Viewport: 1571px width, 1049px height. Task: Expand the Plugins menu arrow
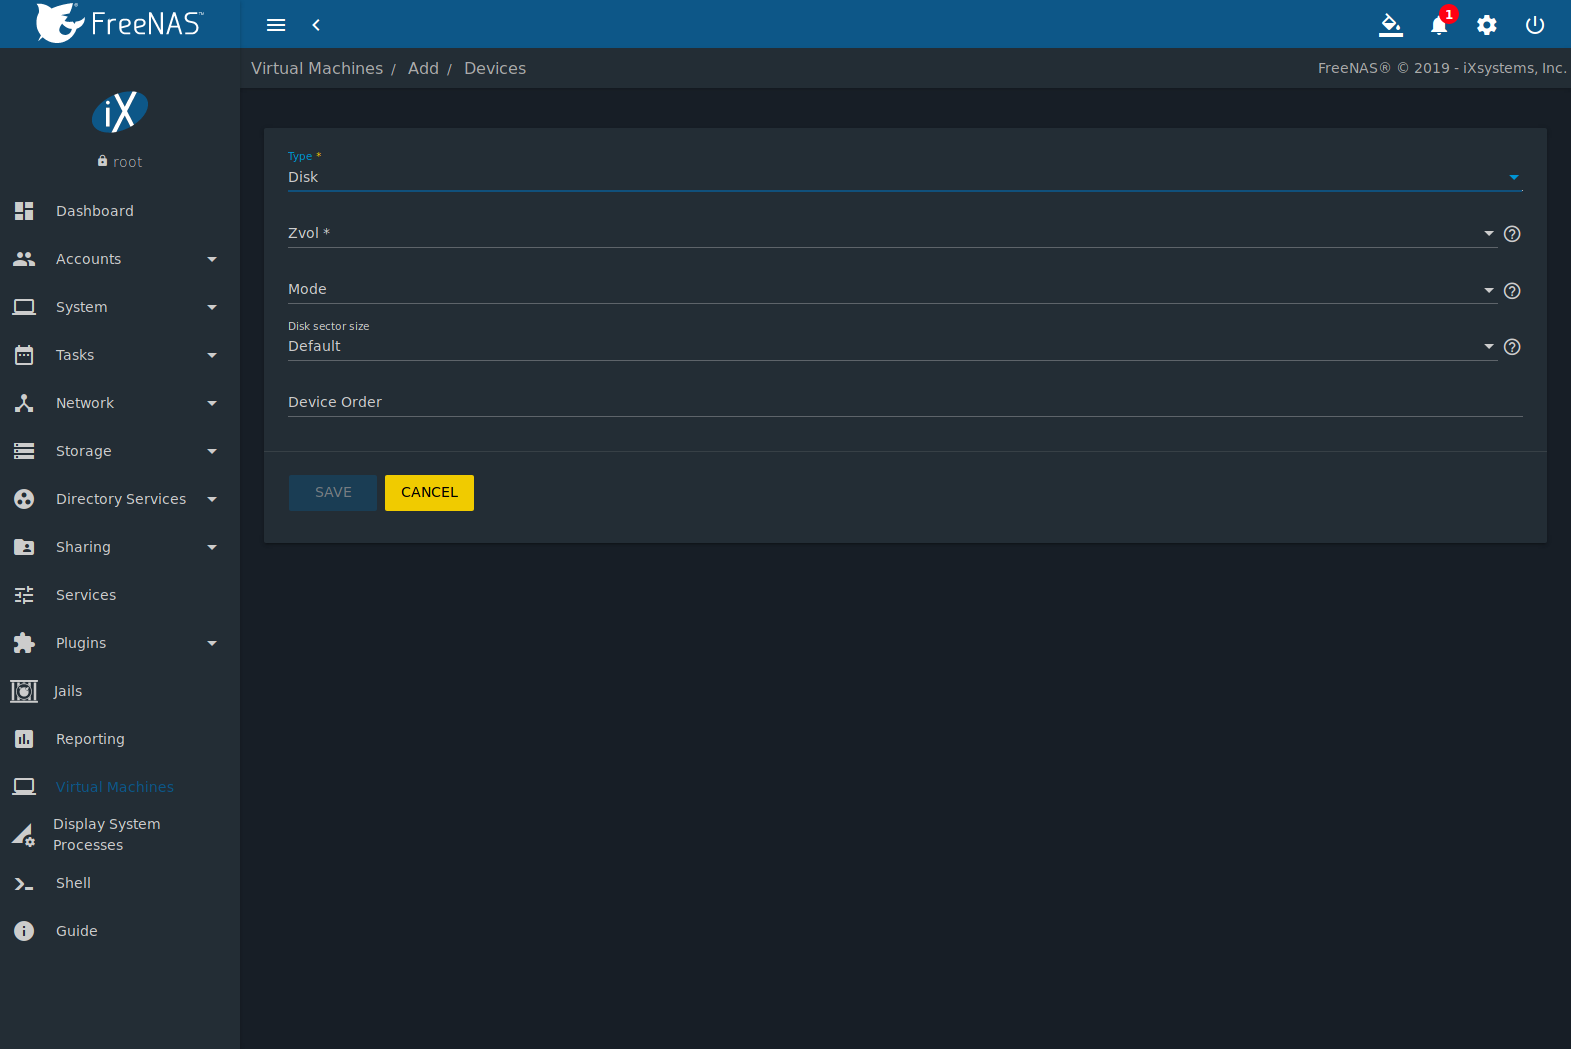point(212,643)
